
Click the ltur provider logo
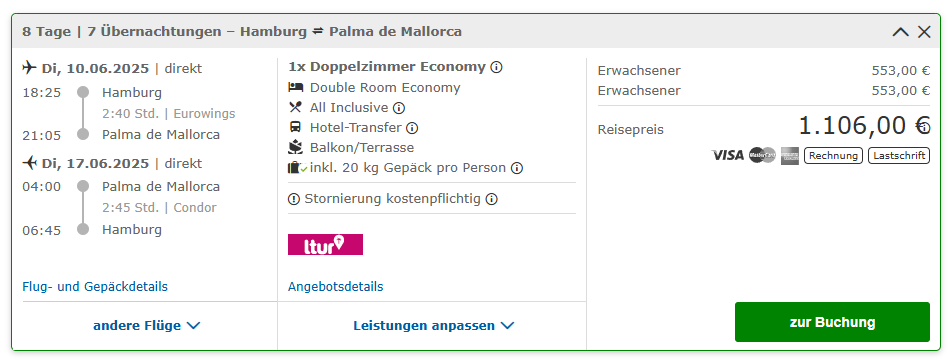click(325, 244)
